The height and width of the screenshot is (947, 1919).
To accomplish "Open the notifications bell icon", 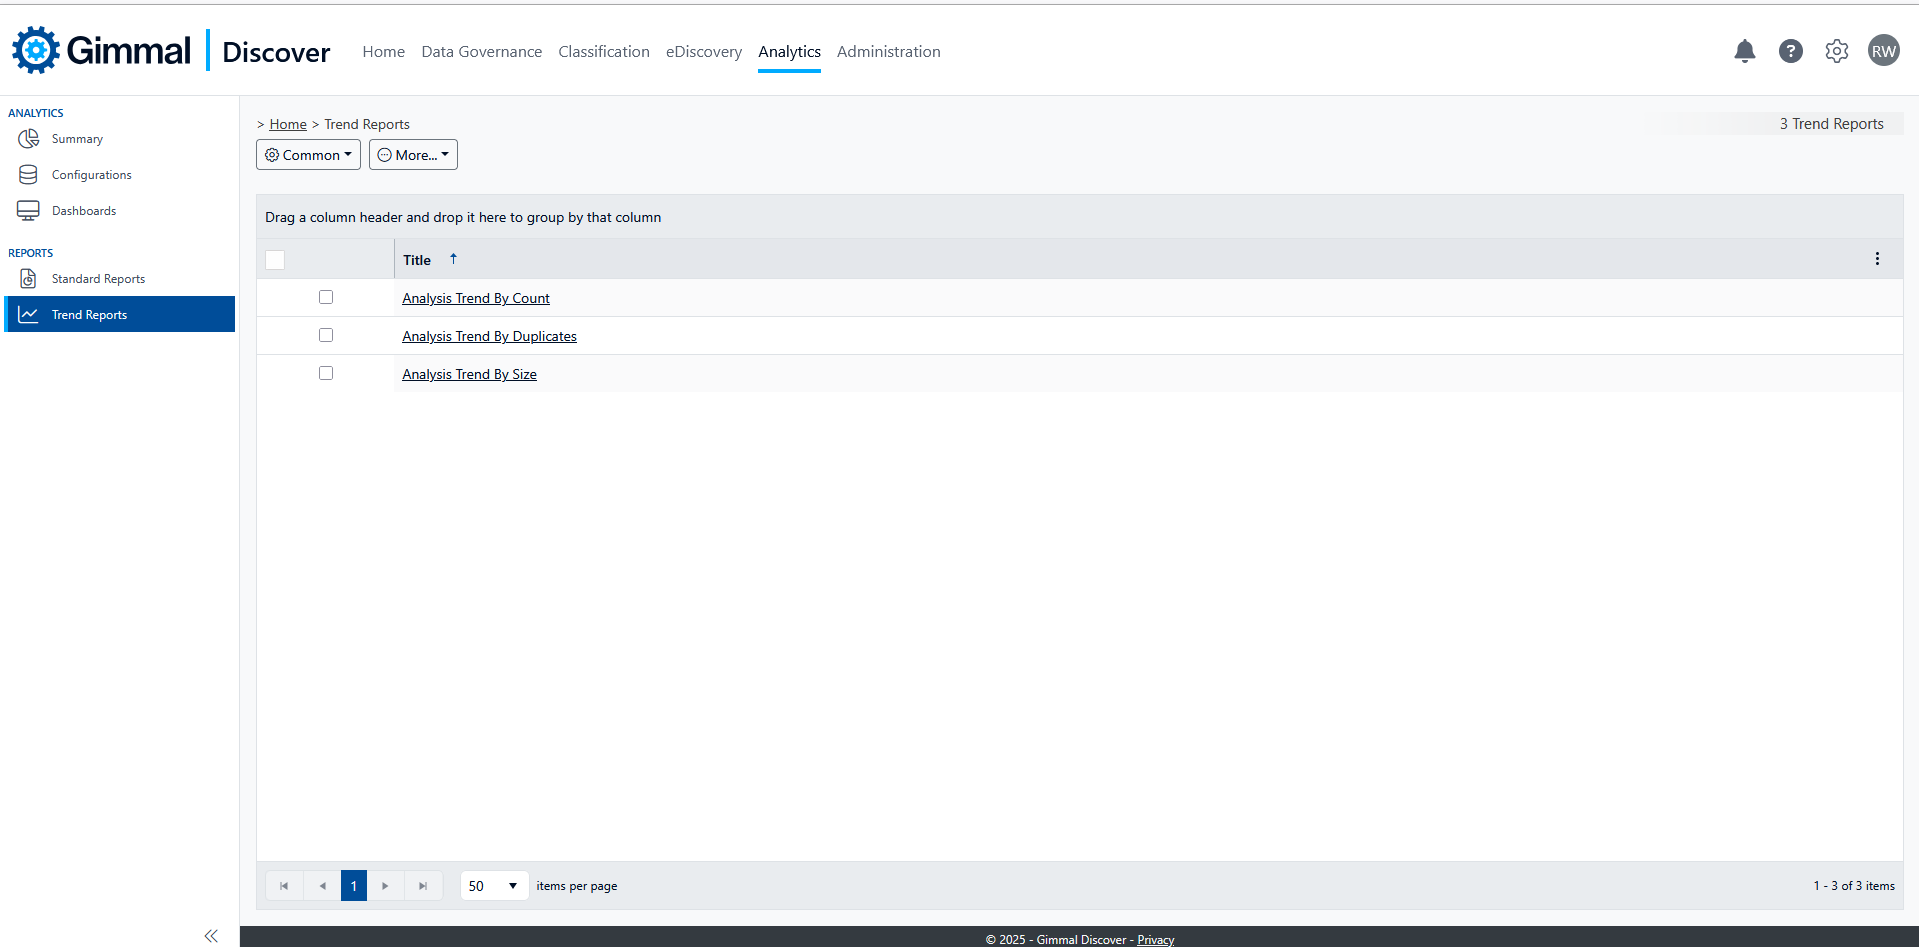I will [1744, 51].
